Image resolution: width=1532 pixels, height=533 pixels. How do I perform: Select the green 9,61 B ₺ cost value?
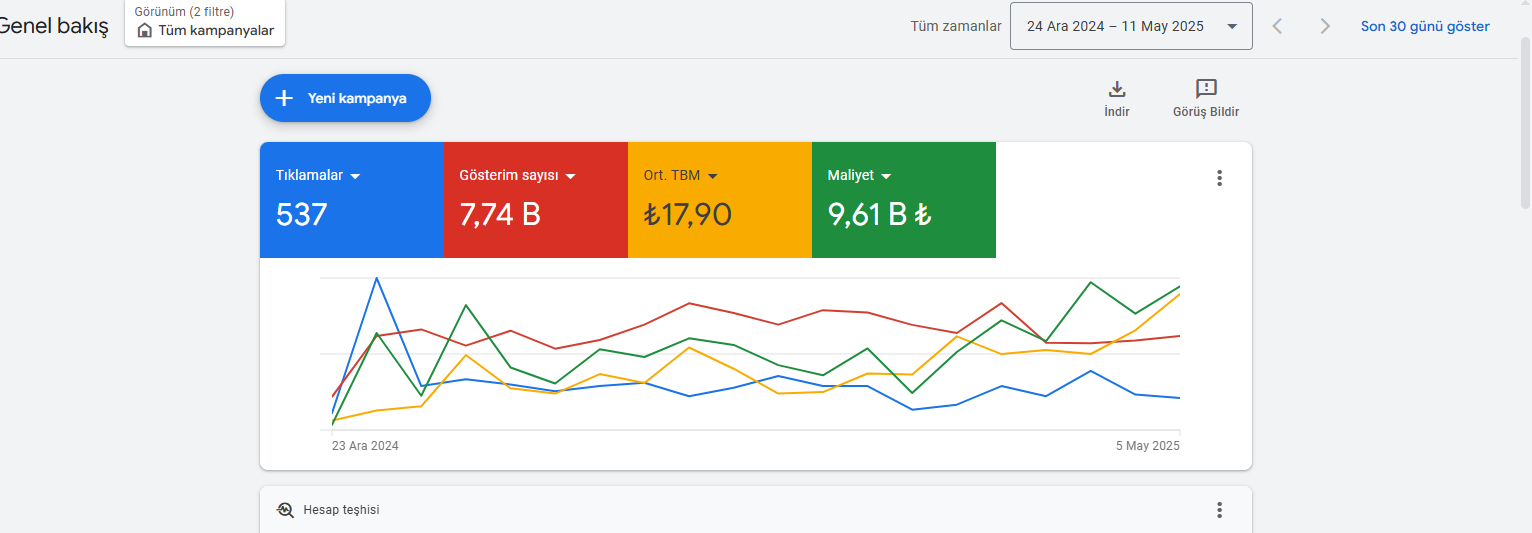880,214
